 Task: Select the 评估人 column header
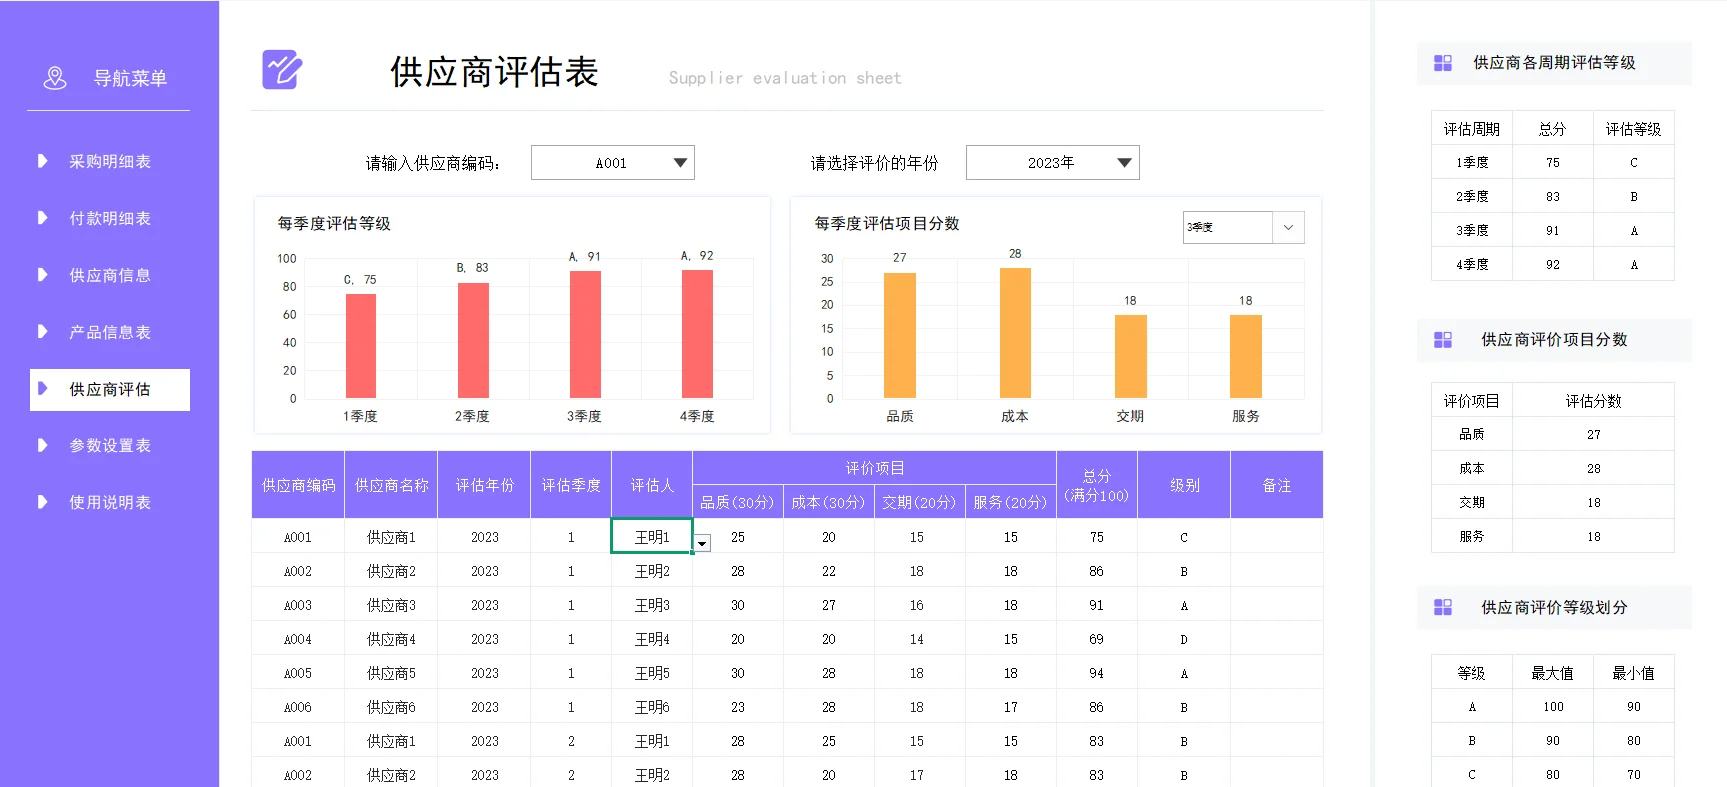[x=652, y=485]
